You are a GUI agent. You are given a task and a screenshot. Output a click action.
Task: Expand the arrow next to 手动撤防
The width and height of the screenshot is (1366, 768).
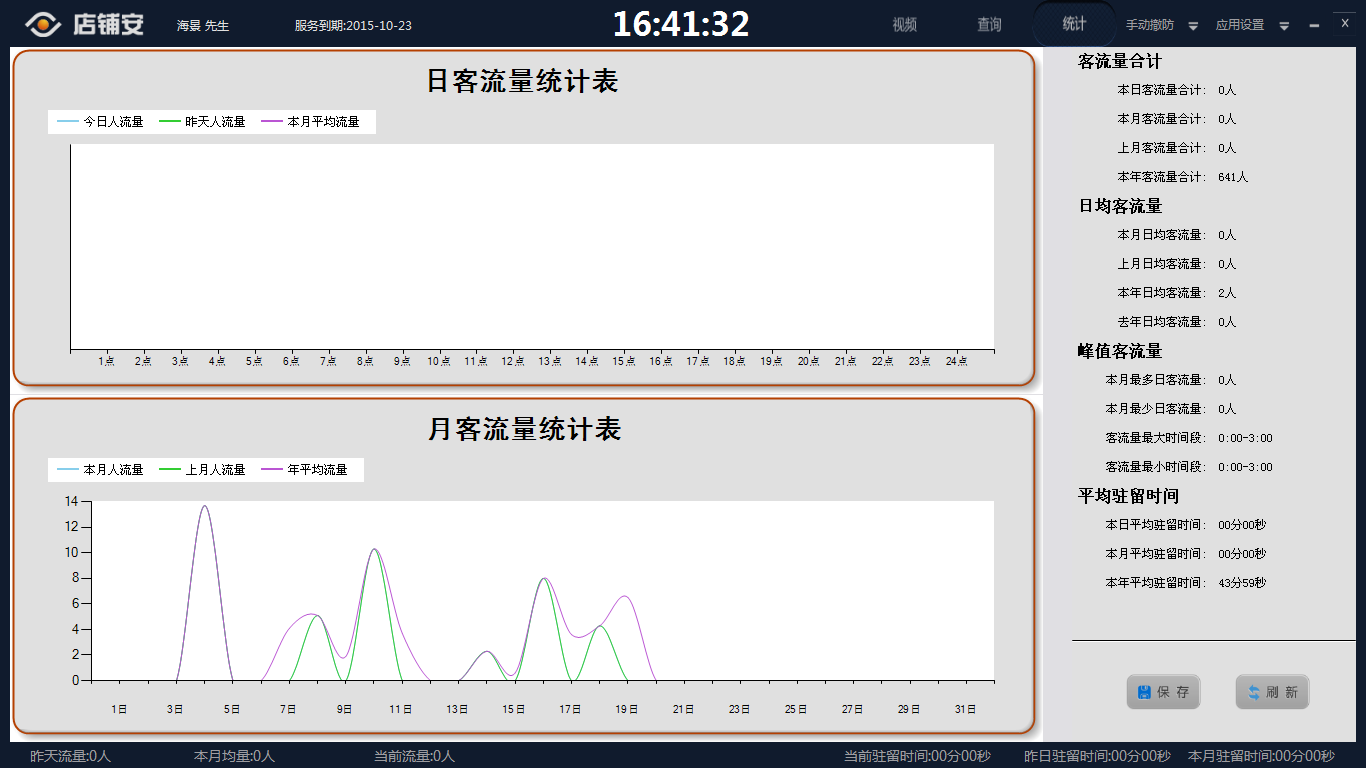coord(1193,26)
